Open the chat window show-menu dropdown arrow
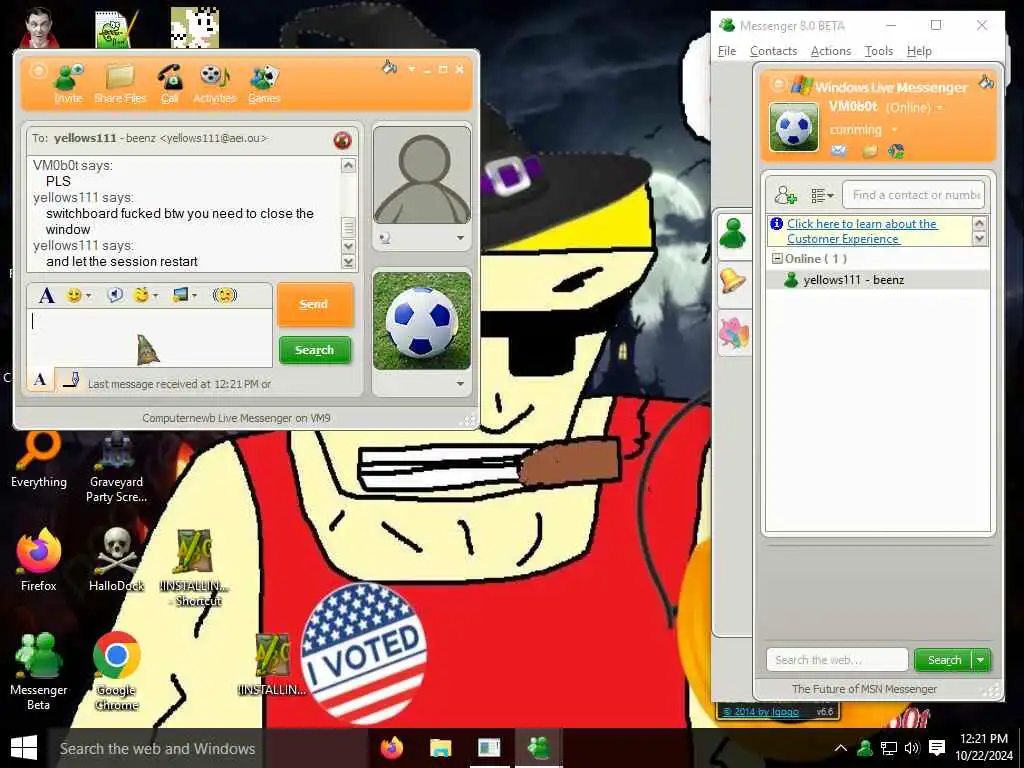The image size is (1024, 768). [x=411, y=69]
